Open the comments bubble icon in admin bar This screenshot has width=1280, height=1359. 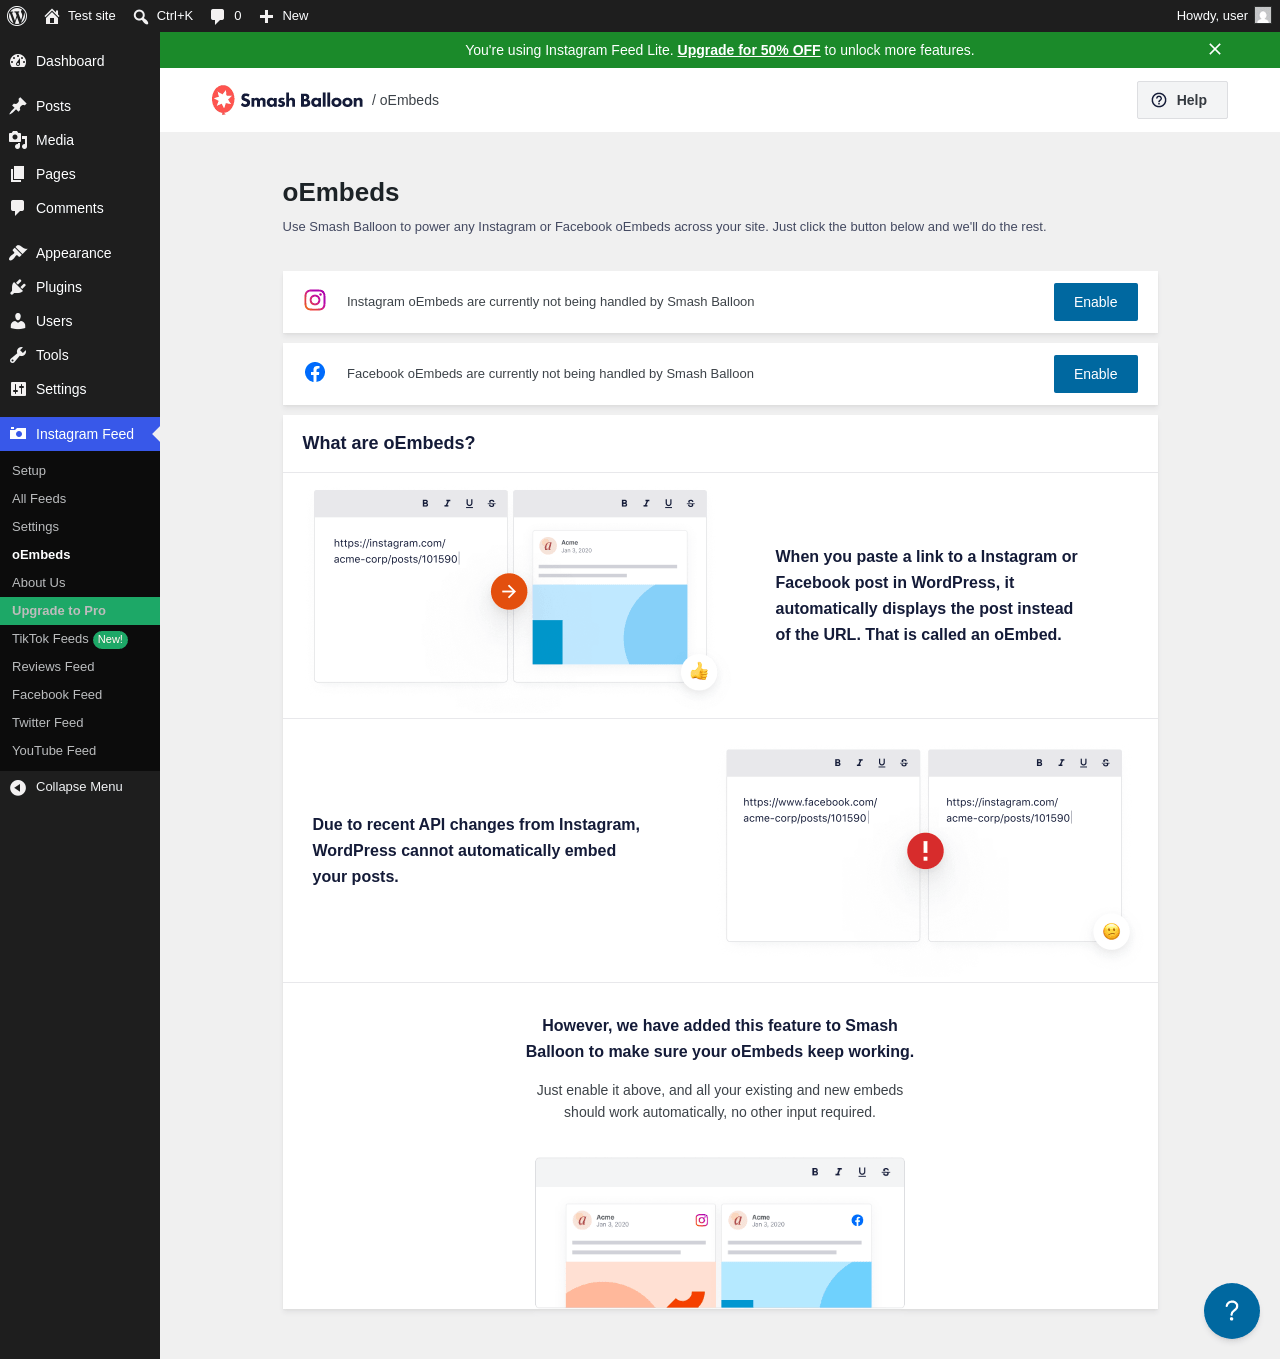[x=218, y=16]
